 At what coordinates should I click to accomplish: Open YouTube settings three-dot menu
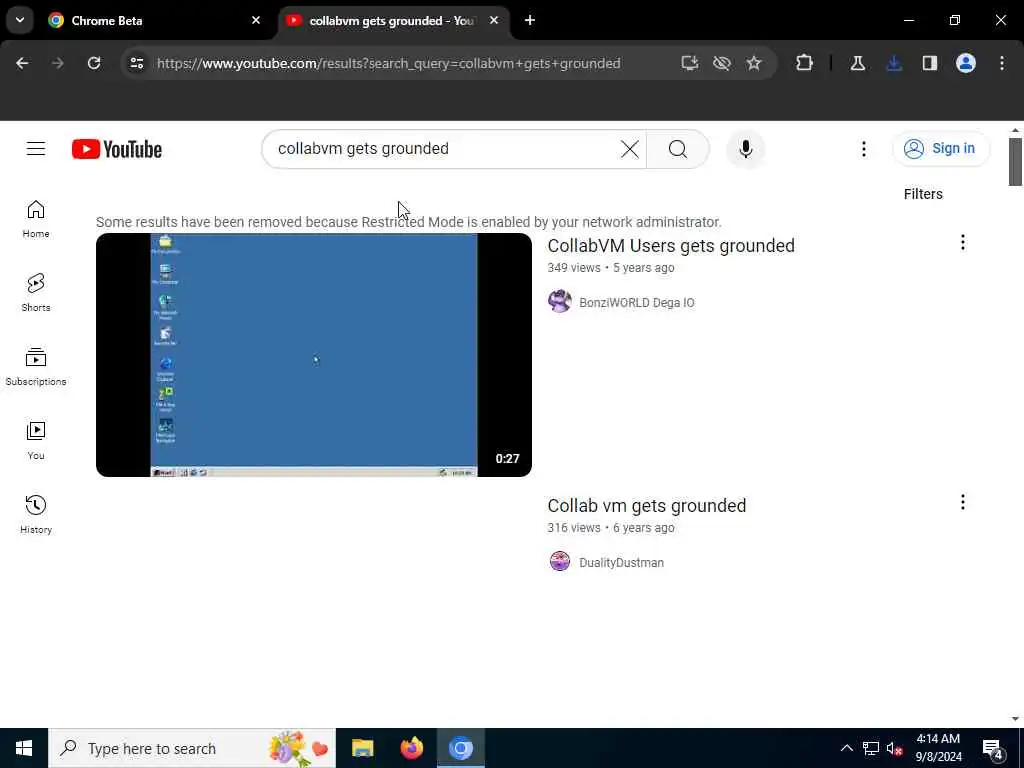pos(863,149)
